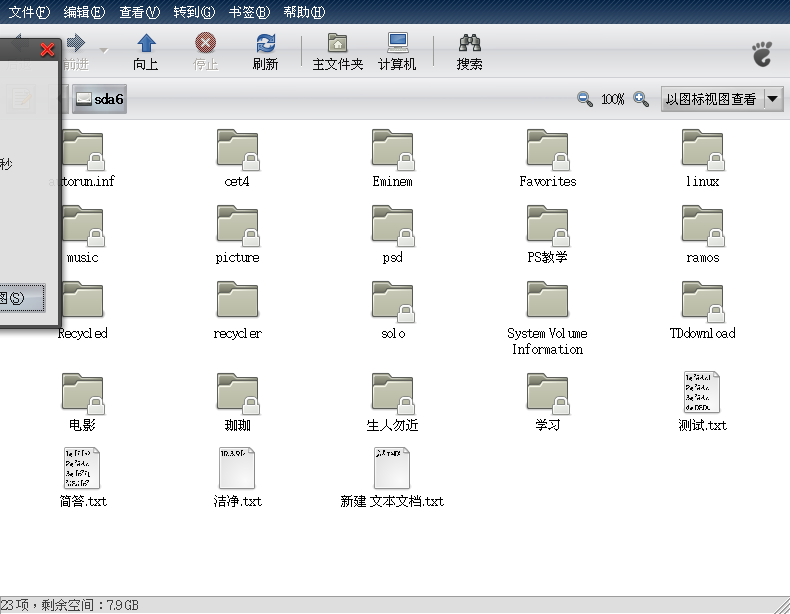Open the view mode dropdown 以图标视图查看
Viewport: 790px width, 614px height.
click(722, 99)
